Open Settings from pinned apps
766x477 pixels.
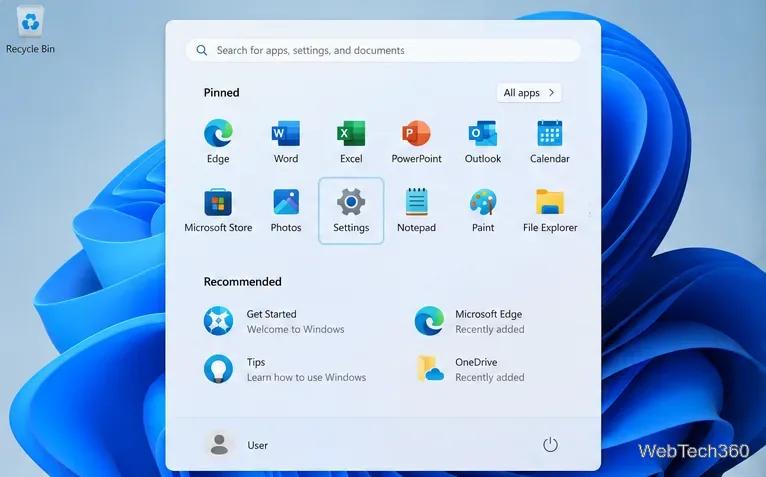[351, 211]
